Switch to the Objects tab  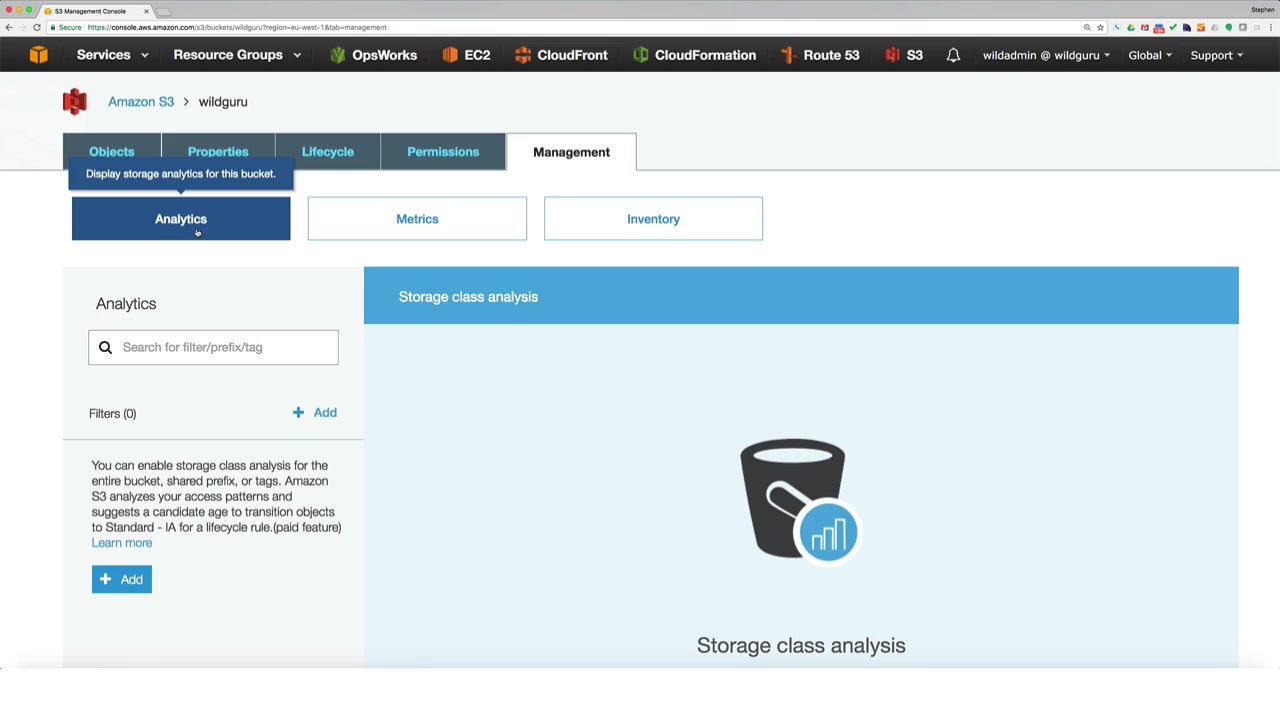point(111,152)
